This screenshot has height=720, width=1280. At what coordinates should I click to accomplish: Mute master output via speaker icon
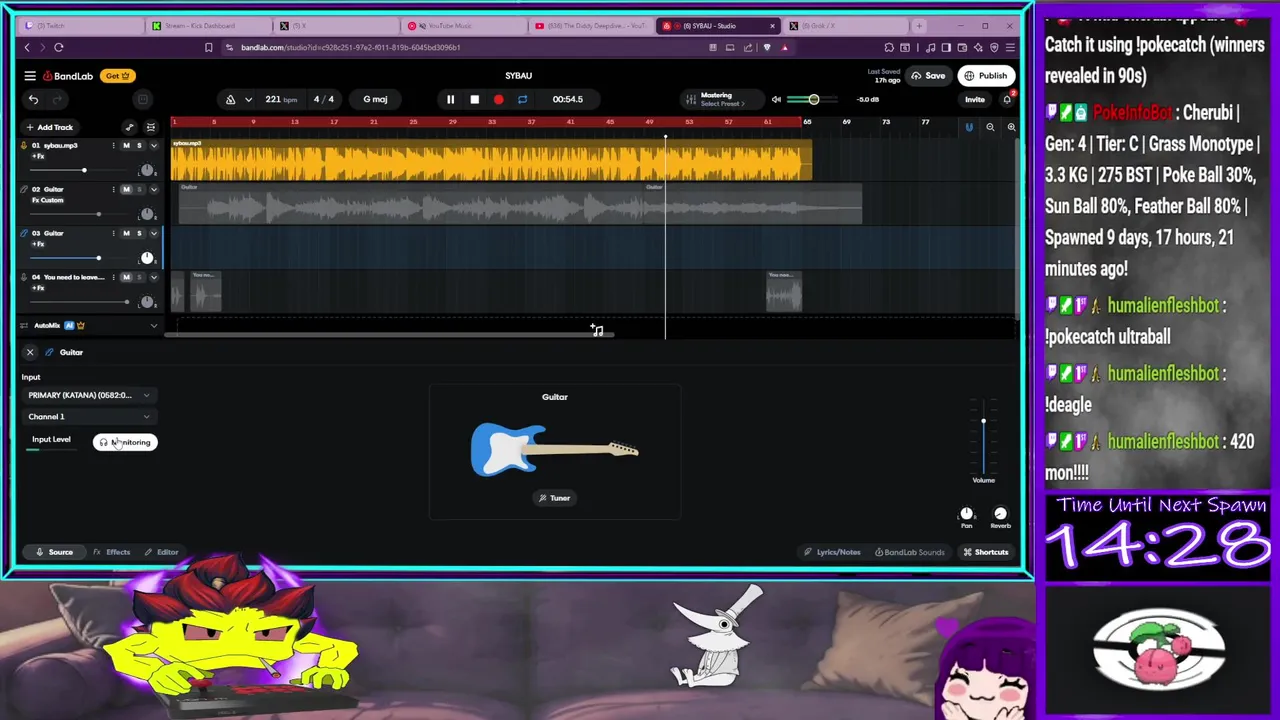pyautogui.click(x=776, y=99)
